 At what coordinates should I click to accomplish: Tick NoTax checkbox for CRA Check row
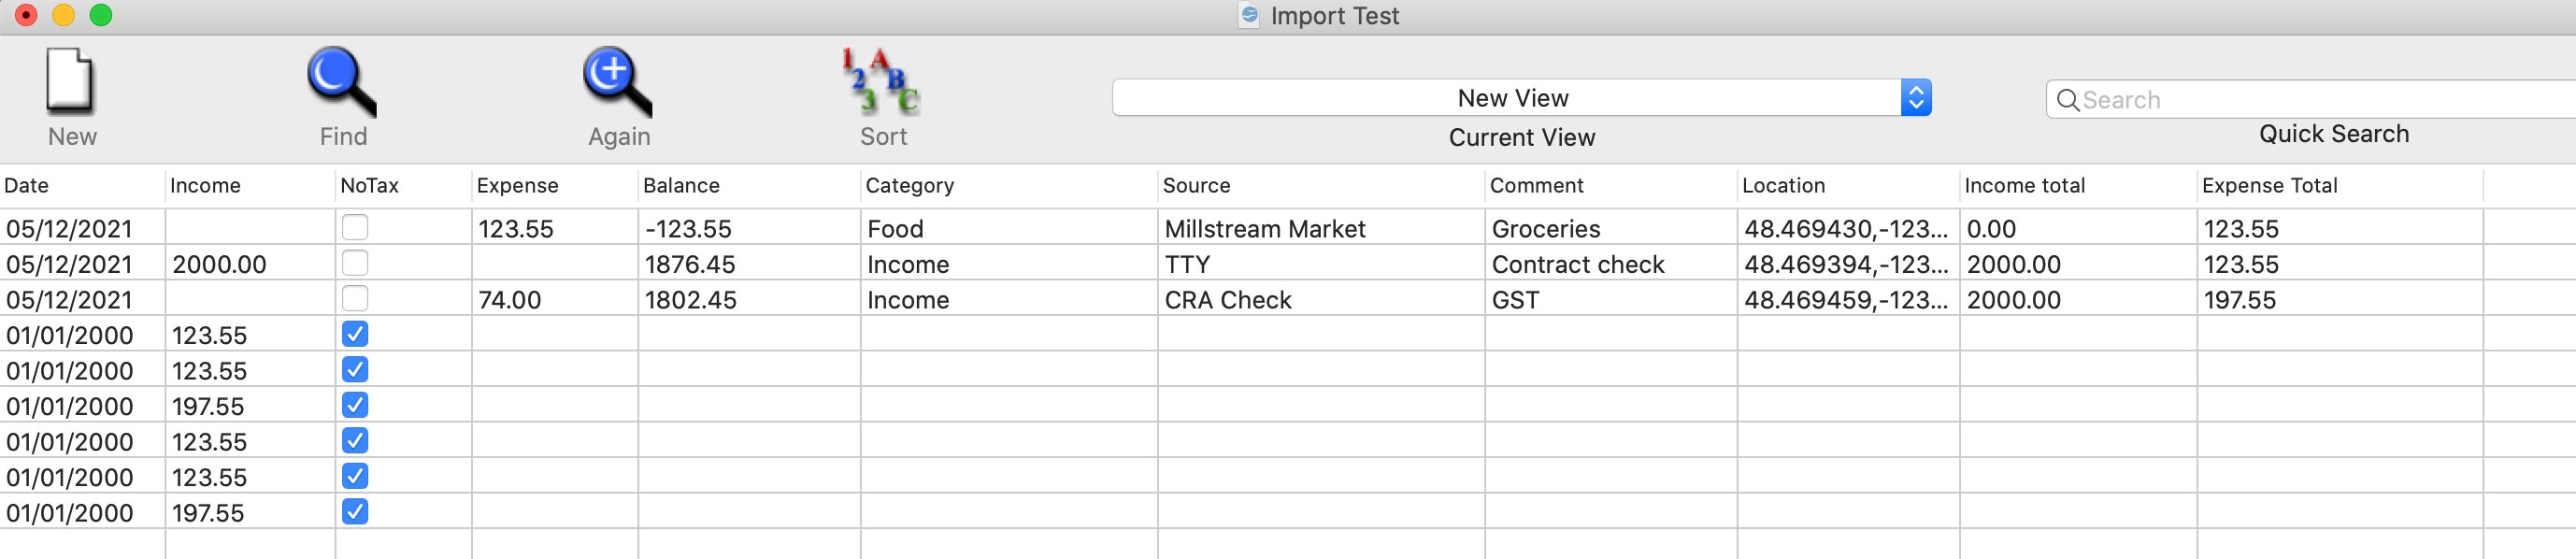[x=355, y=298]
